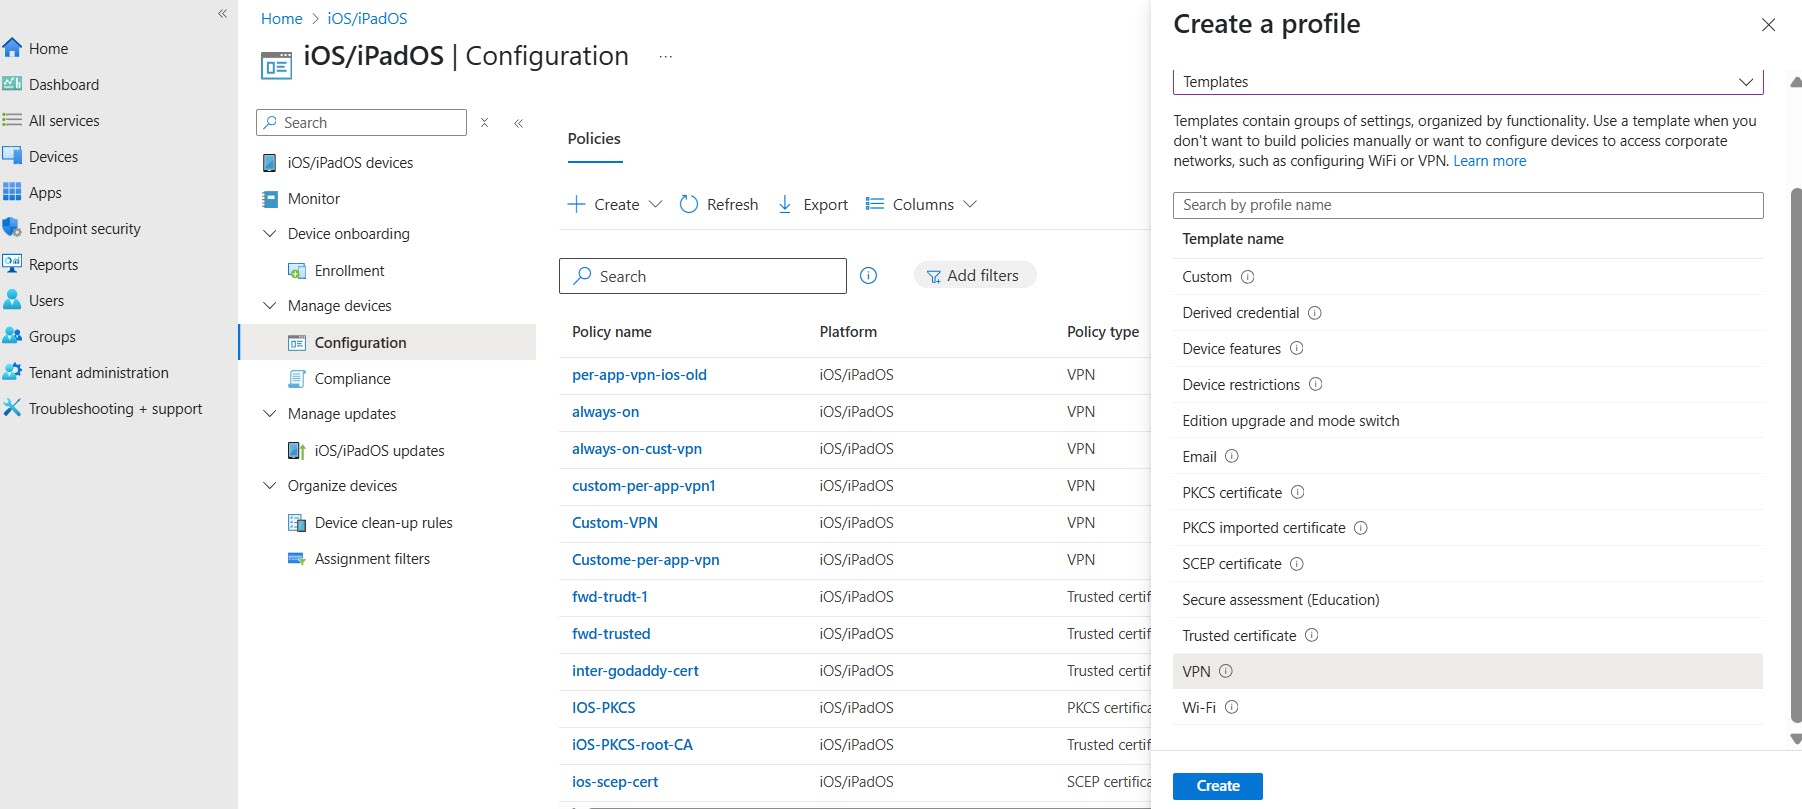
Task: Collapse the Device onboarding section
Action: click(269, 234)
